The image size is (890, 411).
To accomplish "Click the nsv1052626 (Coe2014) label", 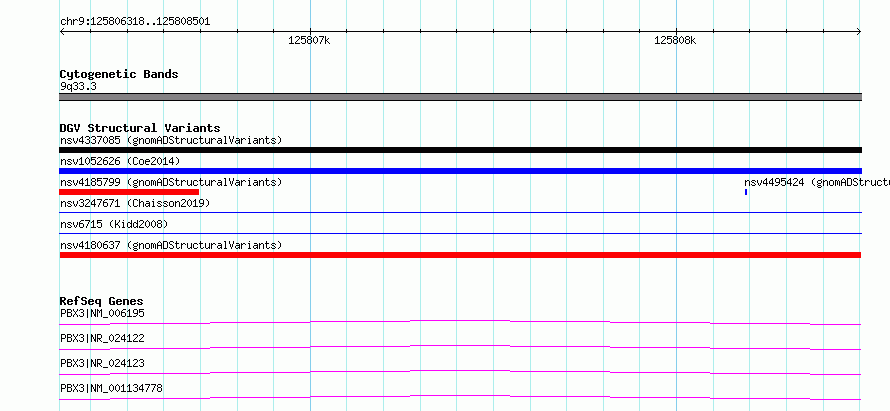I will click(x=120, y=161).
